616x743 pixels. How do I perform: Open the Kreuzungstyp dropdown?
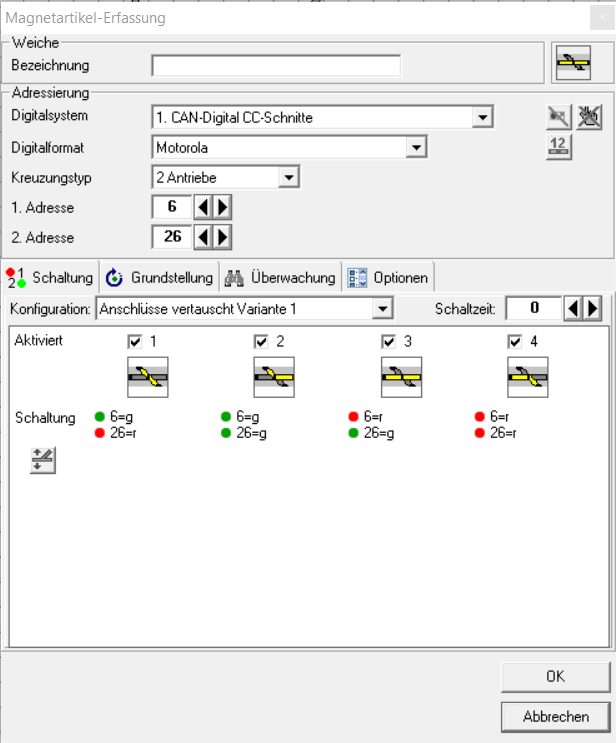(x=288, y=178)
